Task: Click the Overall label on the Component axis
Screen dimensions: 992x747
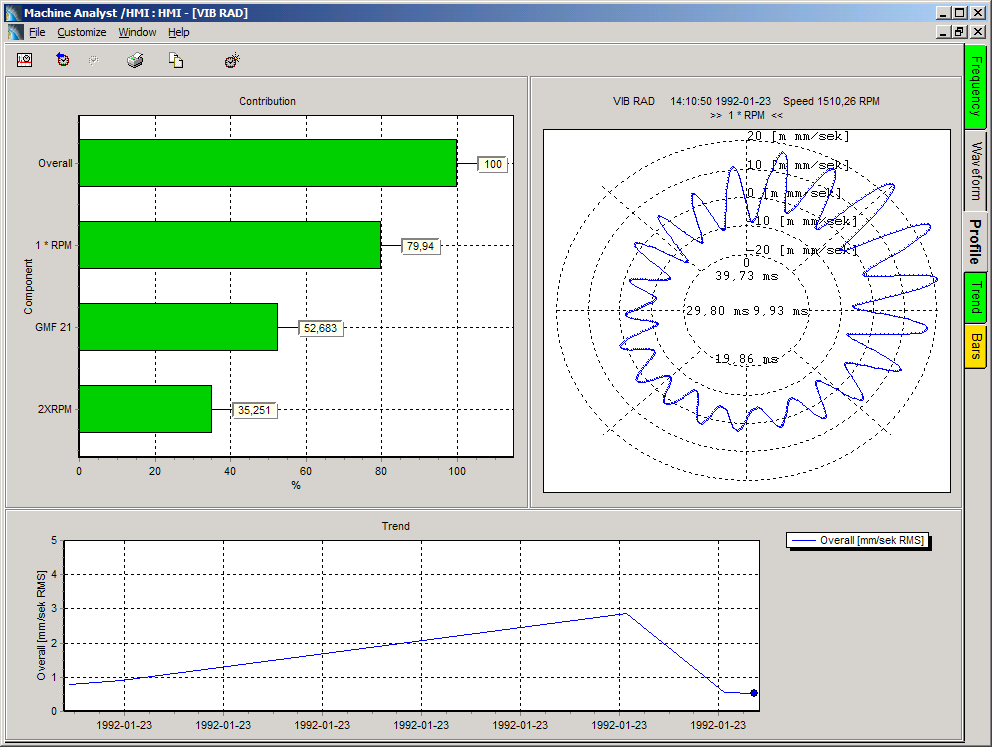Action: (55, 163)
